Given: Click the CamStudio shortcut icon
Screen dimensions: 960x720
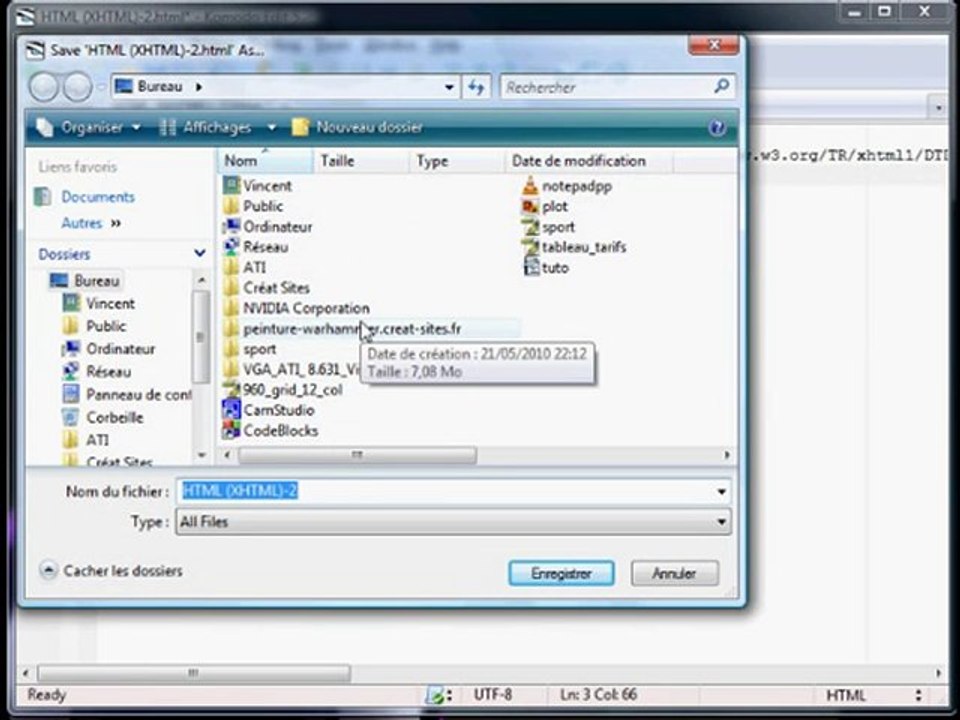Looking at the screenshot, I should coord(231,410).
